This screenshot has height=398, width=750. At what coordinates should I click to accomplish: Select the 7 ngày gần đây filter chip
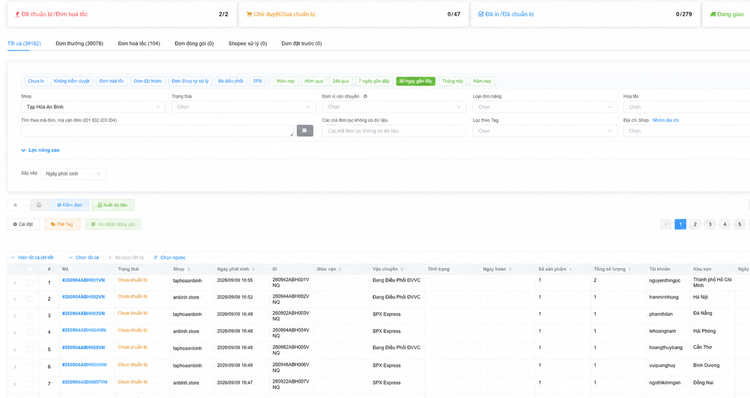[374, 81]
